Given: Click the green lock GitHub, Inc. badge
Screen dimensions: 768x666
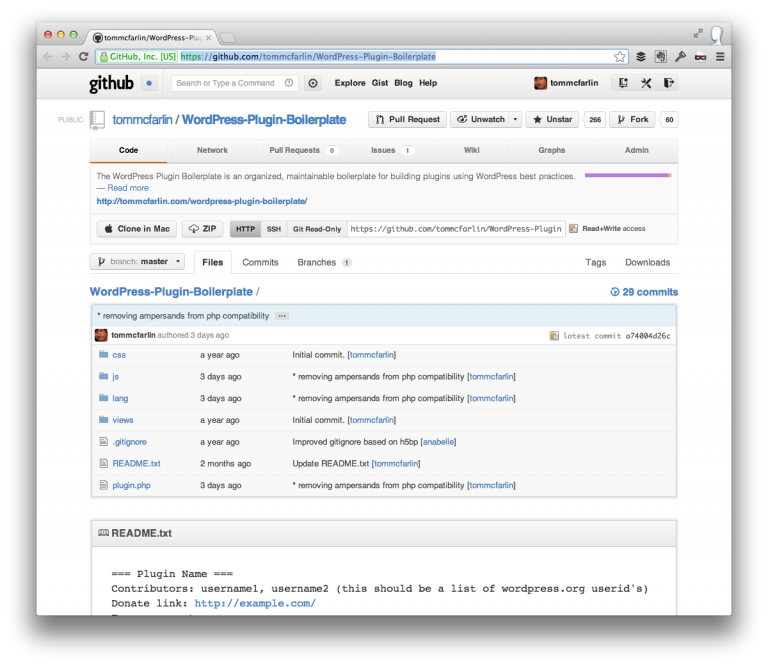Looking at the screenshot, I should 138,57.
